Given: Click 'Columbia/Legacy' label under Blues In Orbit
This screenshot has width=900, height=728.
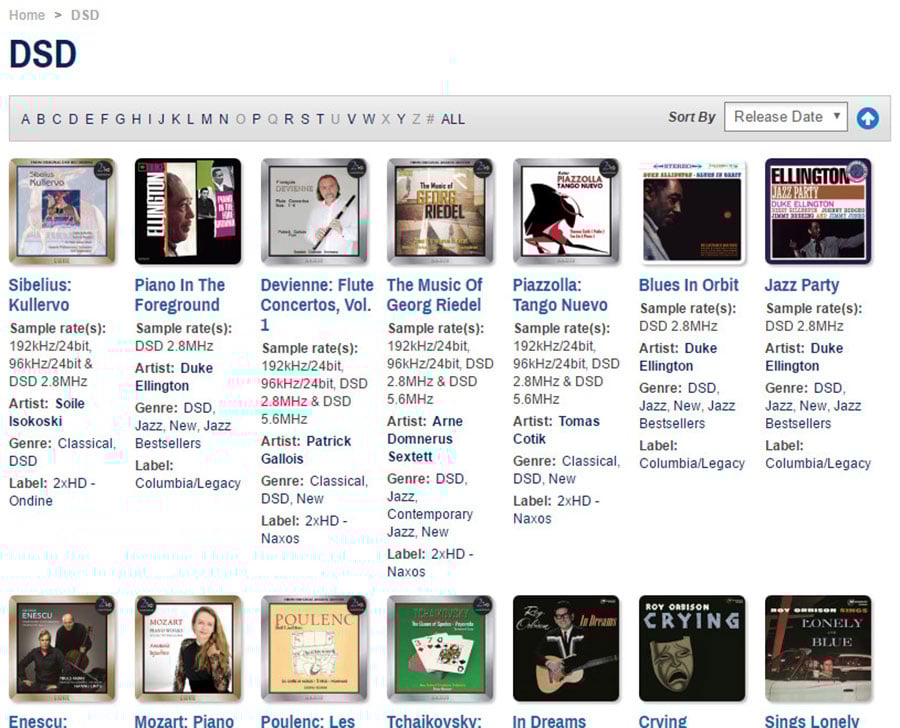Looking at the screenshot, I should [692, 463].
